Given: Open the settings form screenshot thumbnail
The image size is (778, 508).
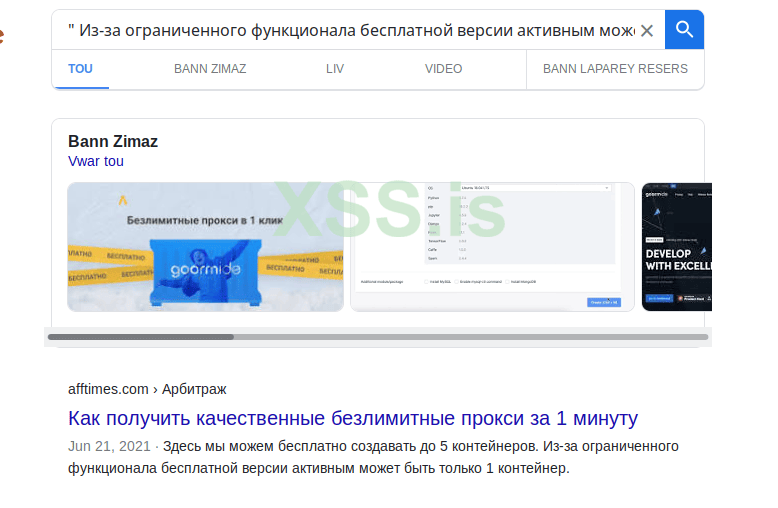Looking at the screenshot, I should pos(492,247).
